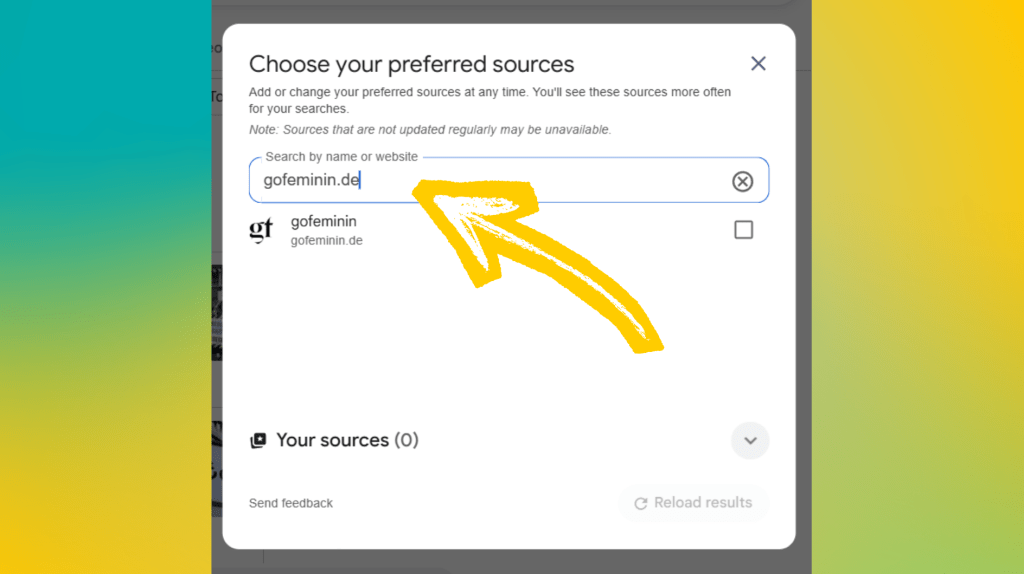Viewport: 1024px width, 574px height.
Task: Click the gofeminin gf logo icon
Action: (261, 231)
